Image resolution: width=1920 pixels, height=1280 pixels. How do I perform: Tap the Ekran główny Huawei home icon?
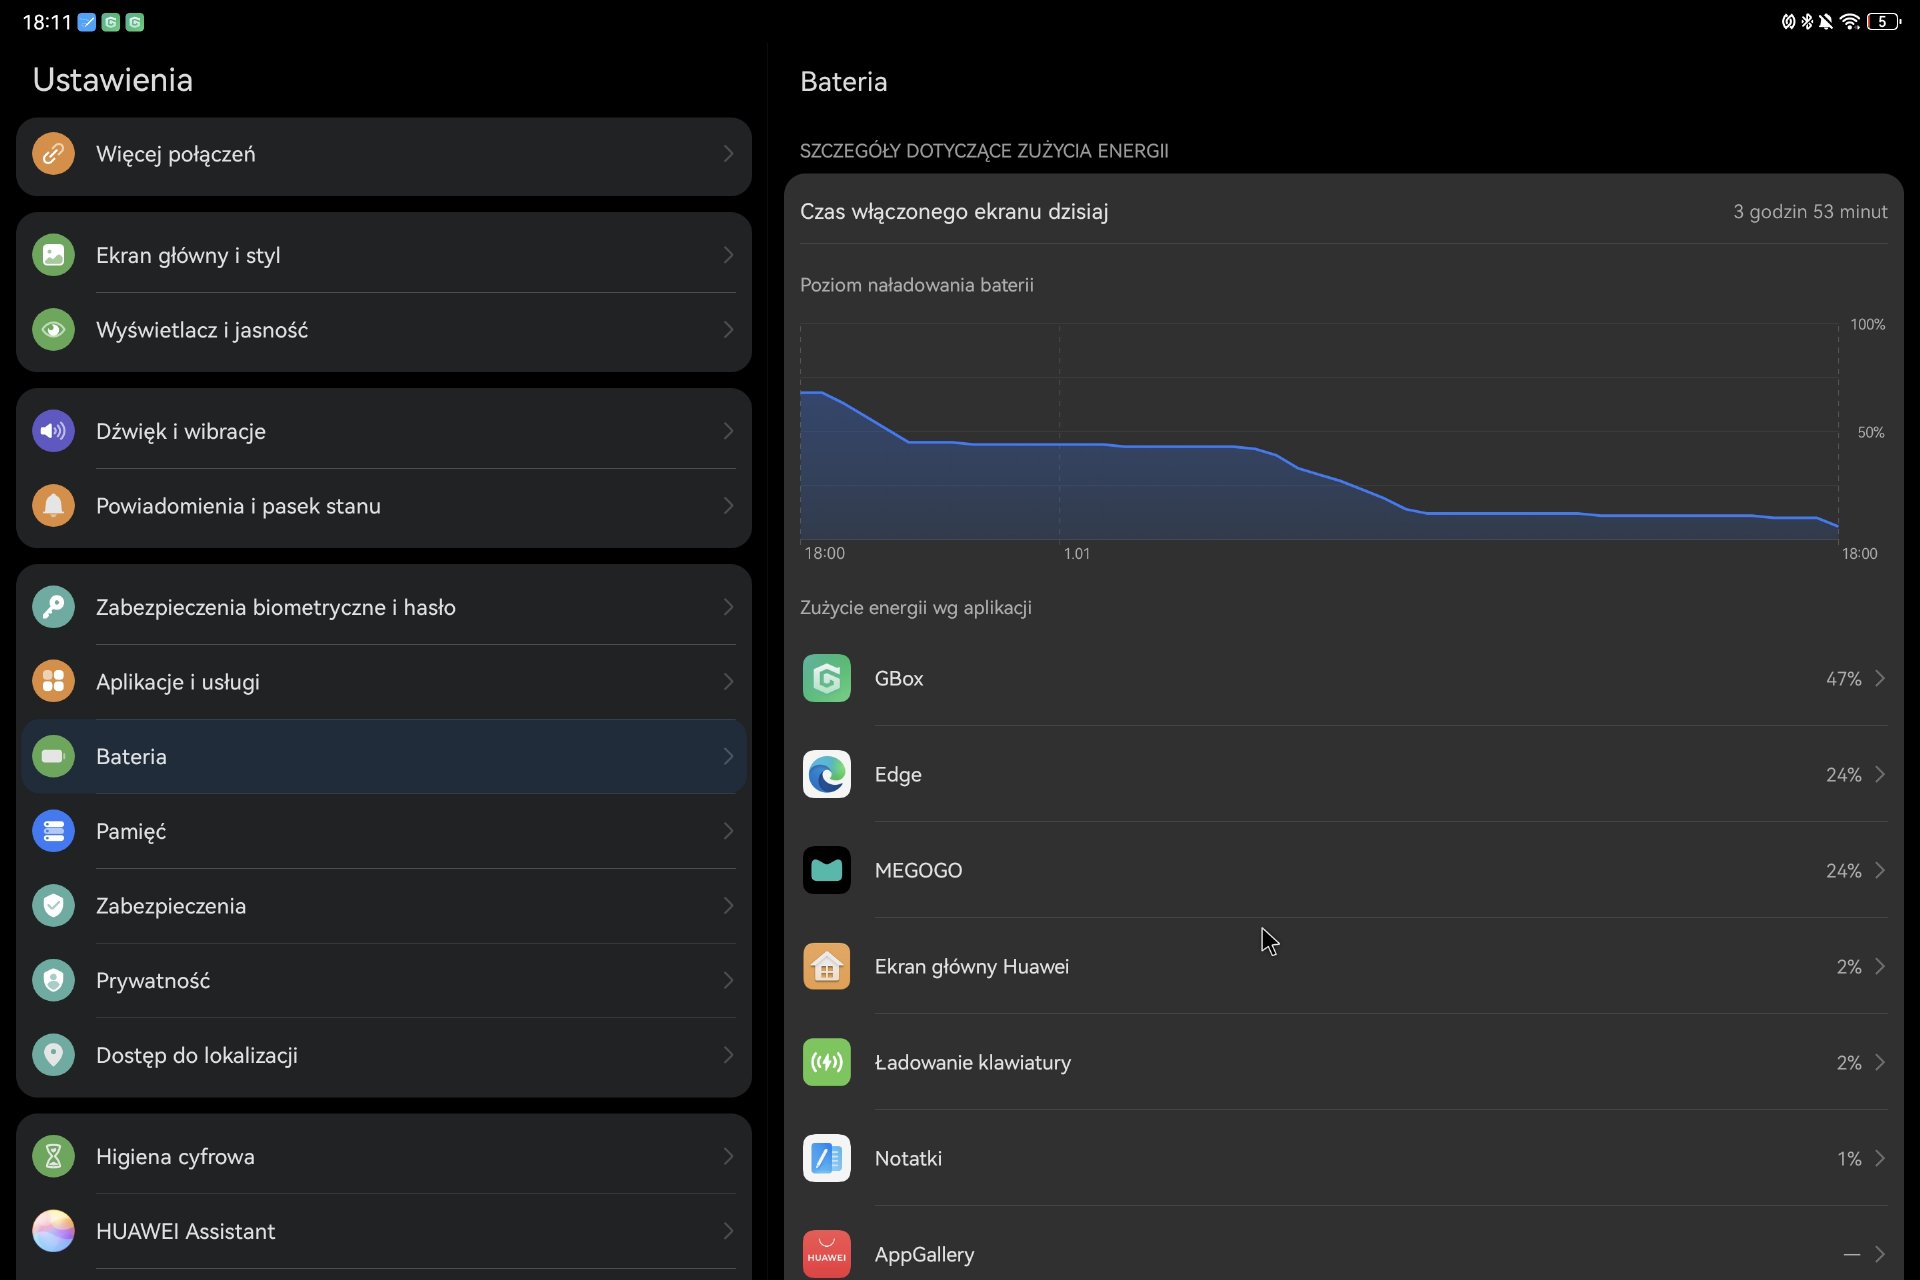click(x=827, y=966)
